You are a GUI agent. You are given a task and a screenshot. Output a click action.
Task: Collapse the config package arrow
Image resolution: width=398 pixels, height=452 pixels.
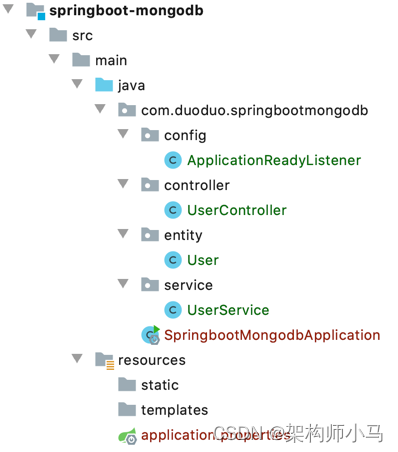(x=123, y=134)
